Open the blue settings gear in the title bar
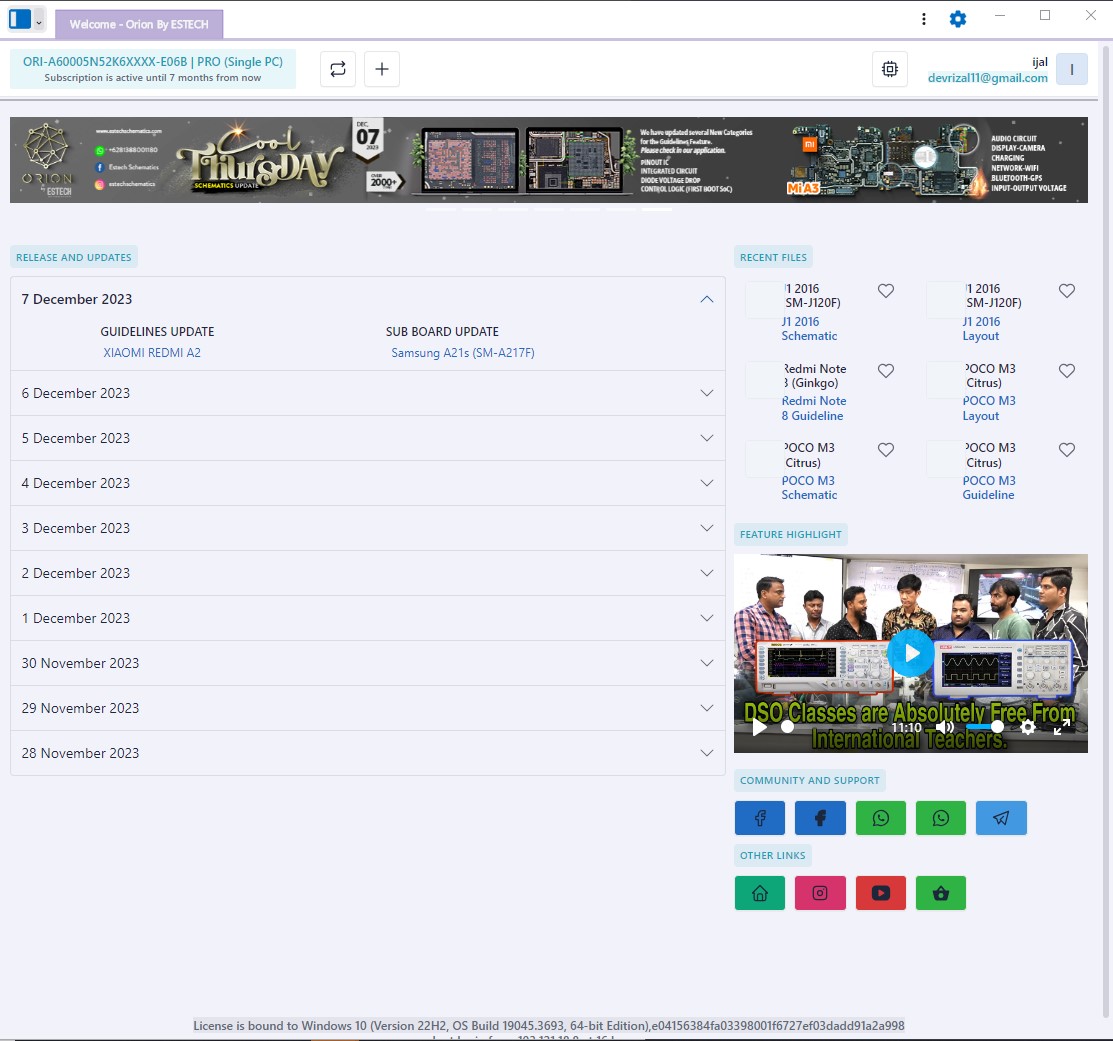1113x1041 pixels. click(x=958, y=19)
